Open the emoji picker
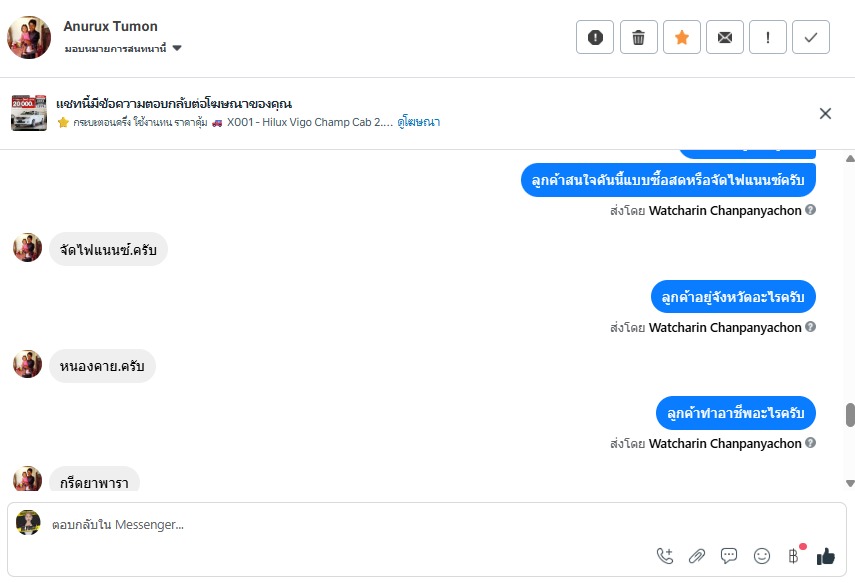The image size is (855, 583). coord(762,556)
